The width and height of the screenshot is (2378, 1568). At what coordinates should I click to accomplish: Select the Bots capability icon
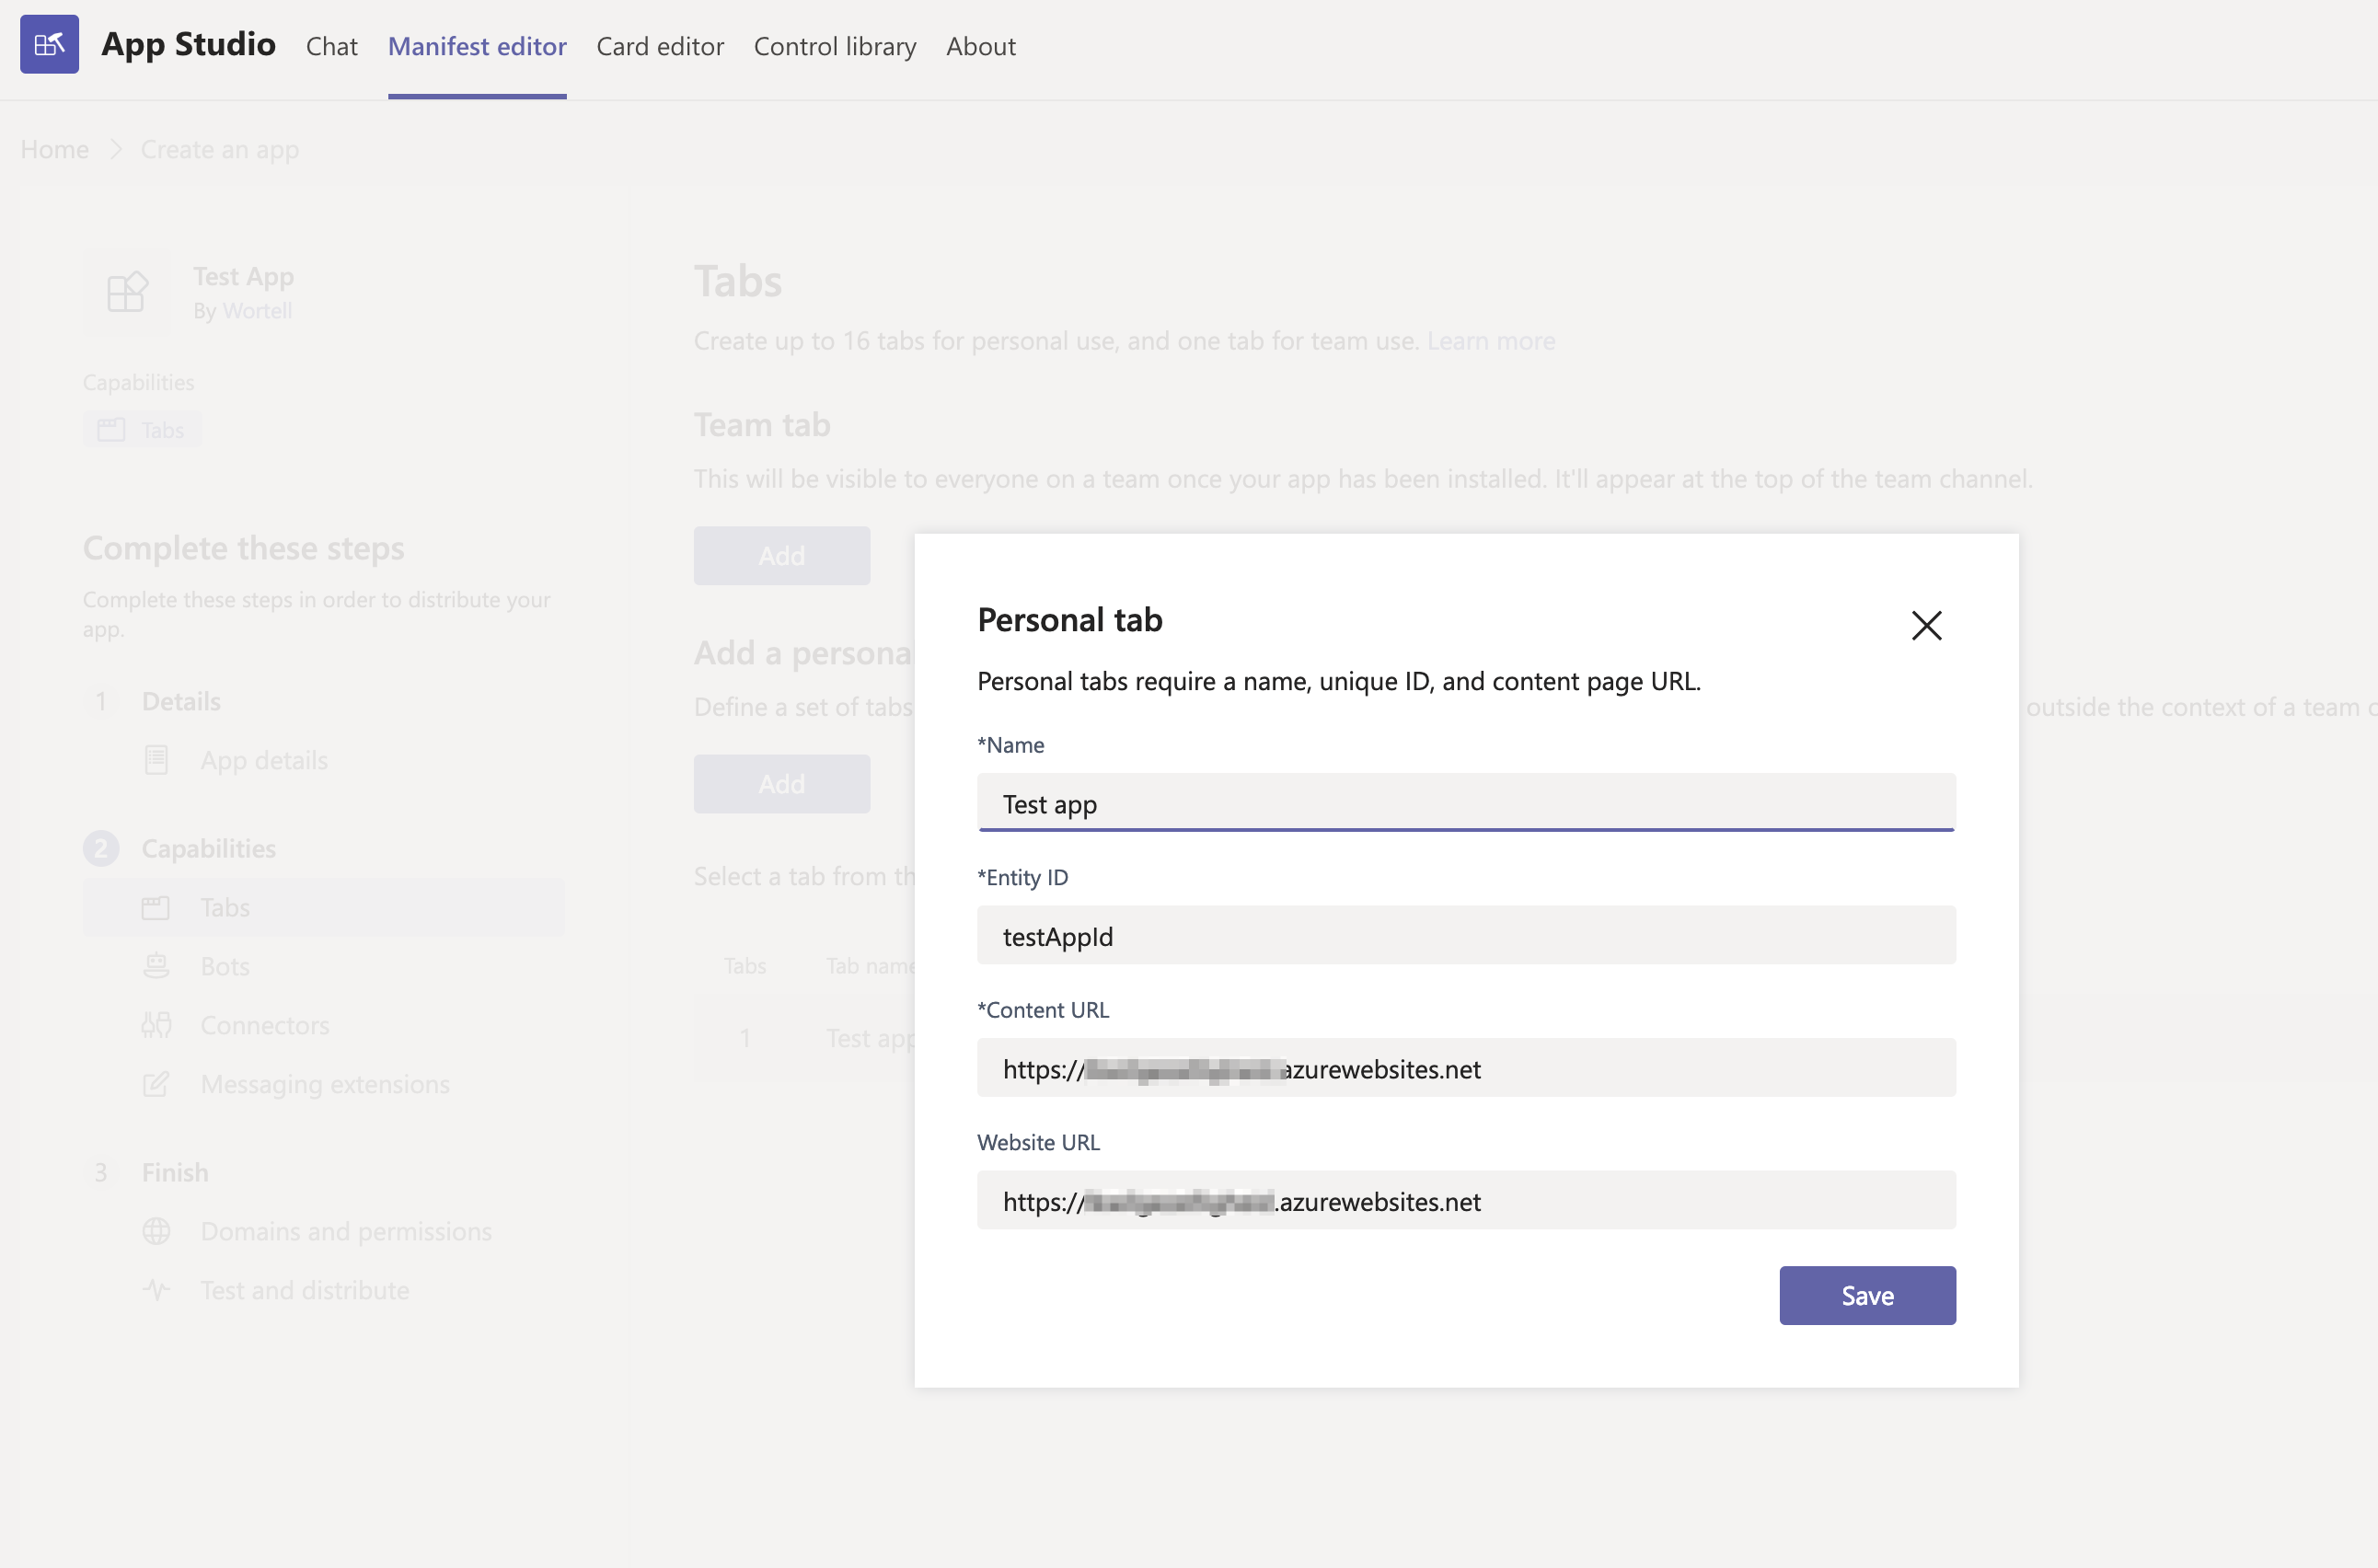(x=157, y=965)
